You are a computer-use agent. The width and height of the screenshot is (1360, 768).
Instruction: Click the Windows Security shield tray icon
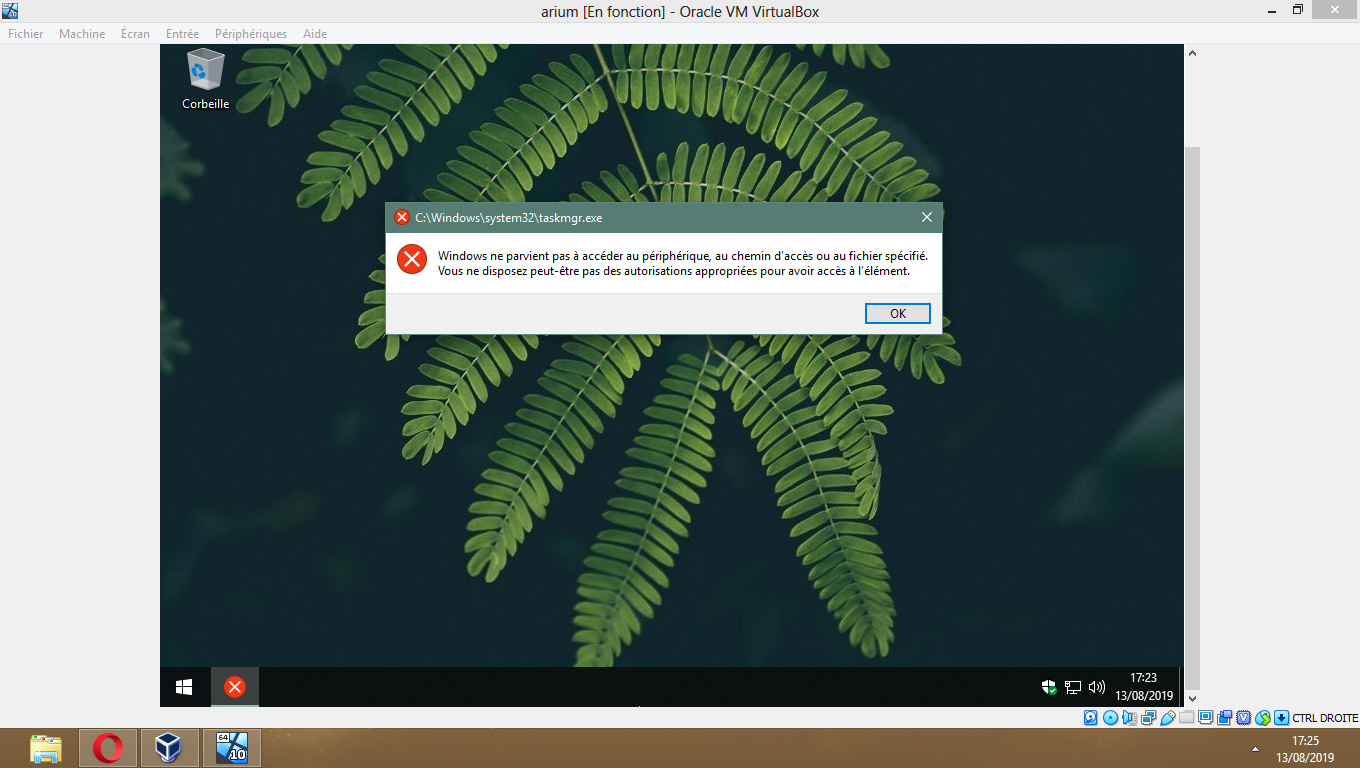pos(1049,687)
